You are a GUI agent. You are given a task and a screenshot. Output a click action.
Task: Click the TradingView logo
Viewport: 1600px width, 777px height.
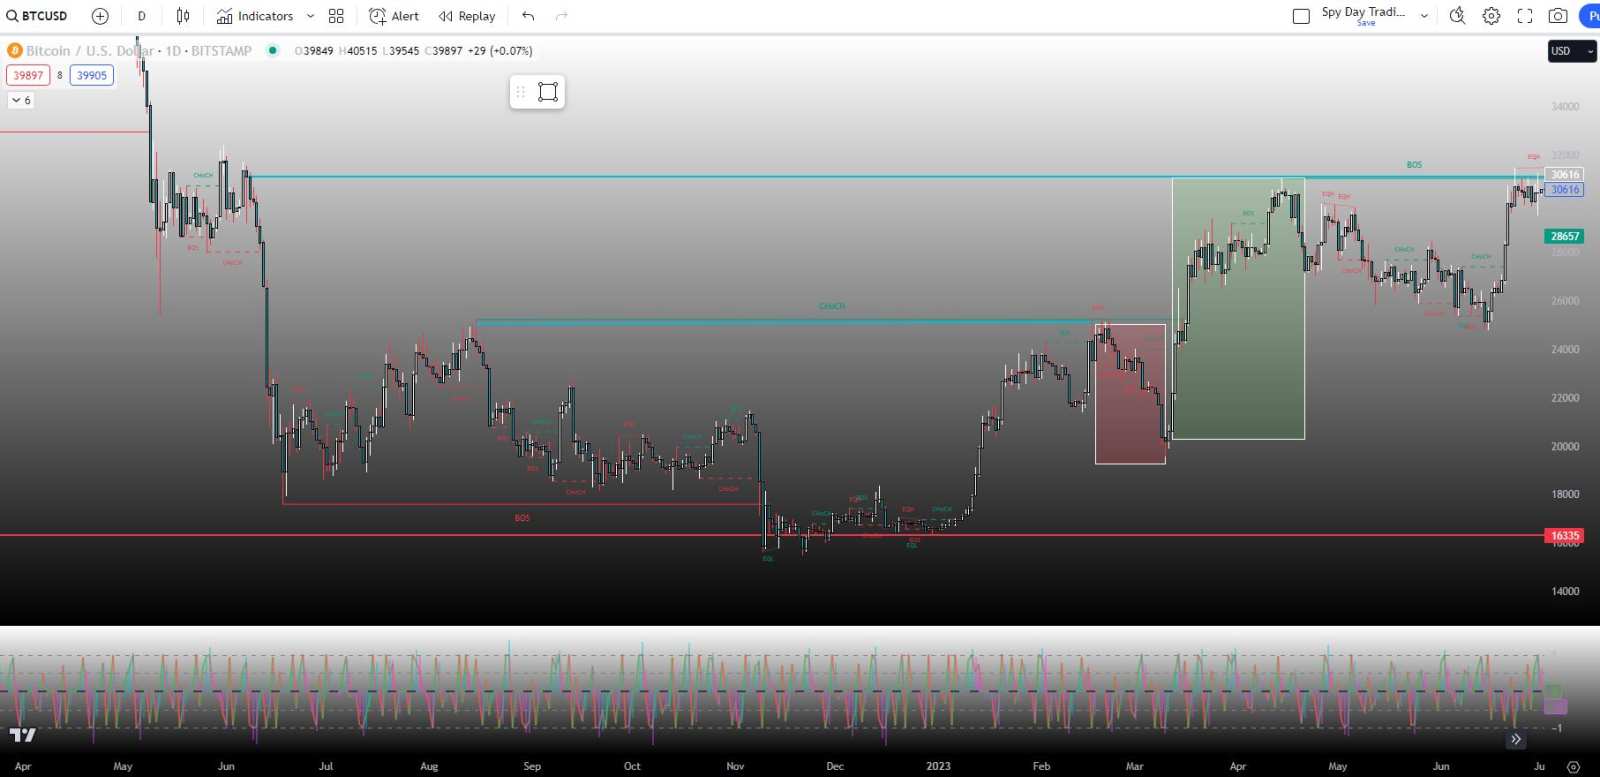(23, 735)
